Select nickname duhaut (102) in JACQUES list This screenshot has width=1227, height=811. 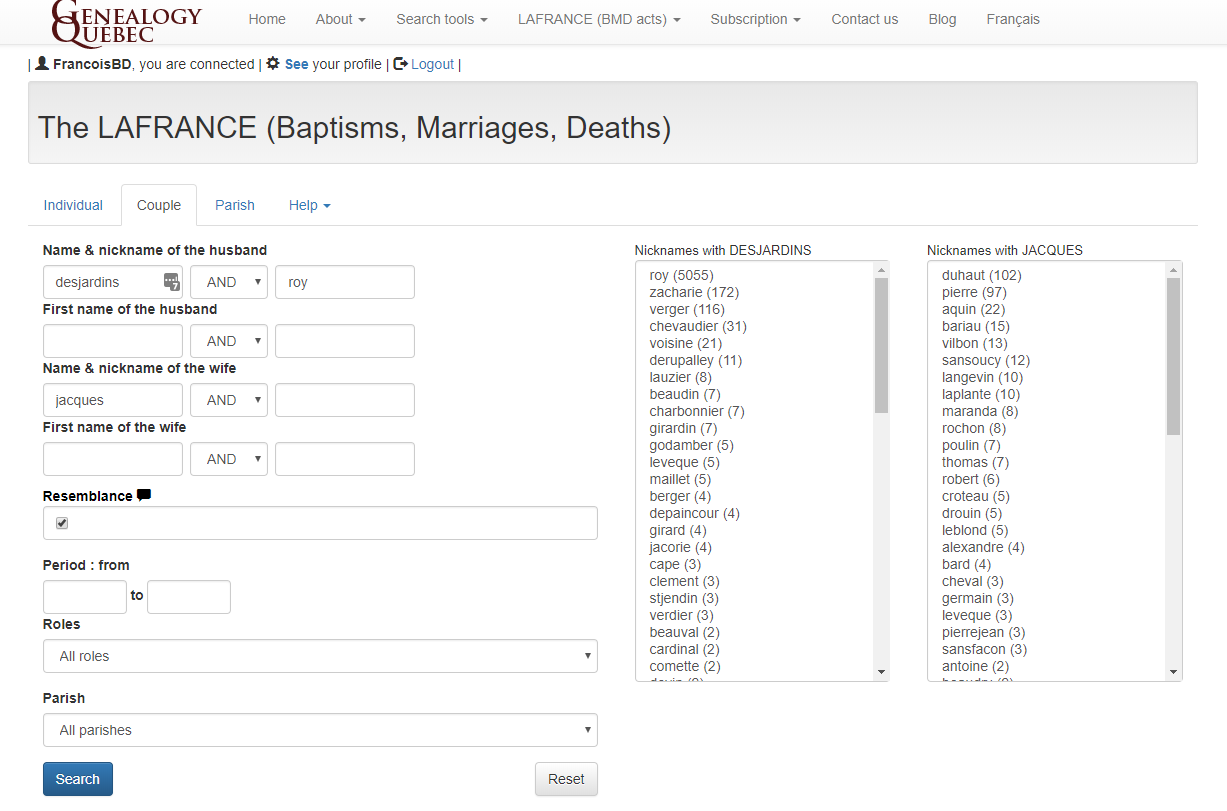[x=982, y=275]
